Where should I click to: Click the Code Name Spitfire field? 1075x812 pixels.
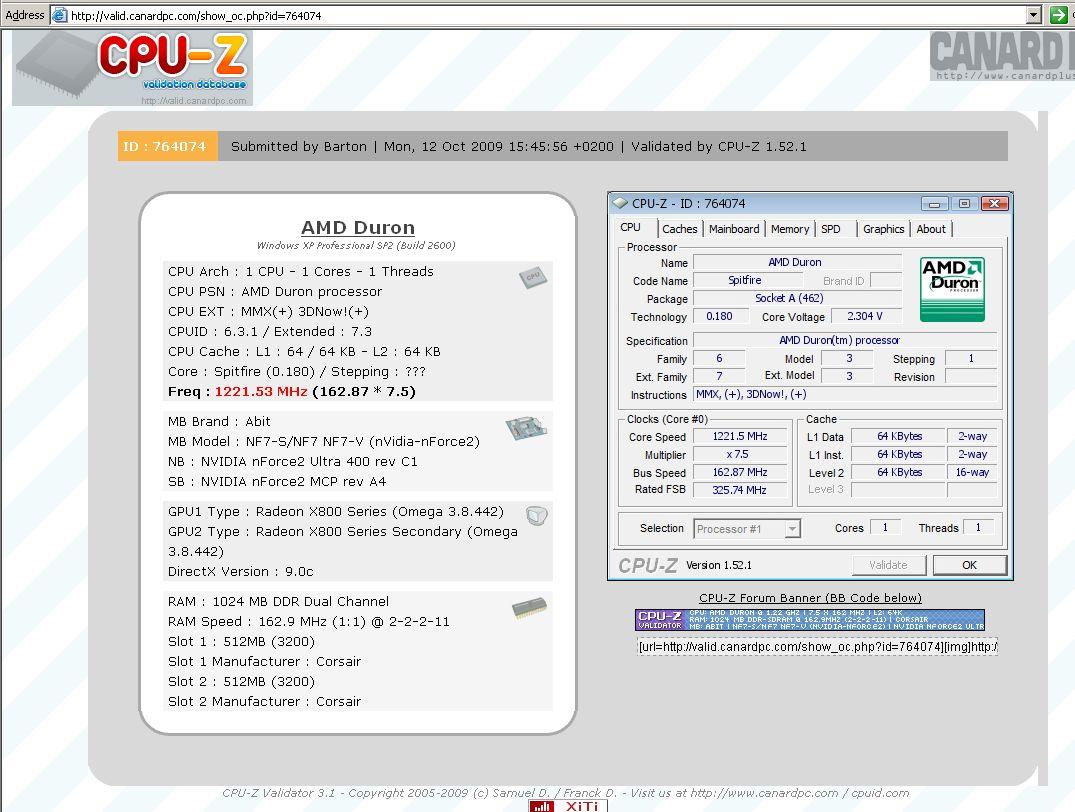747,280
